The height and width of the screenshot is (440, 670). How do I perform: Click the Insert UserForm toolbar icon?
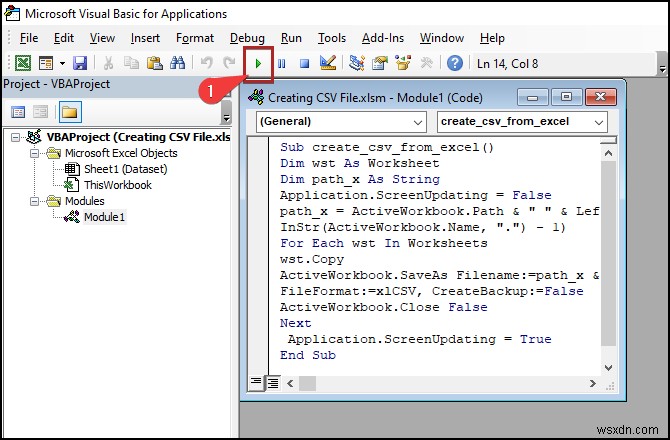pos(46,63)
